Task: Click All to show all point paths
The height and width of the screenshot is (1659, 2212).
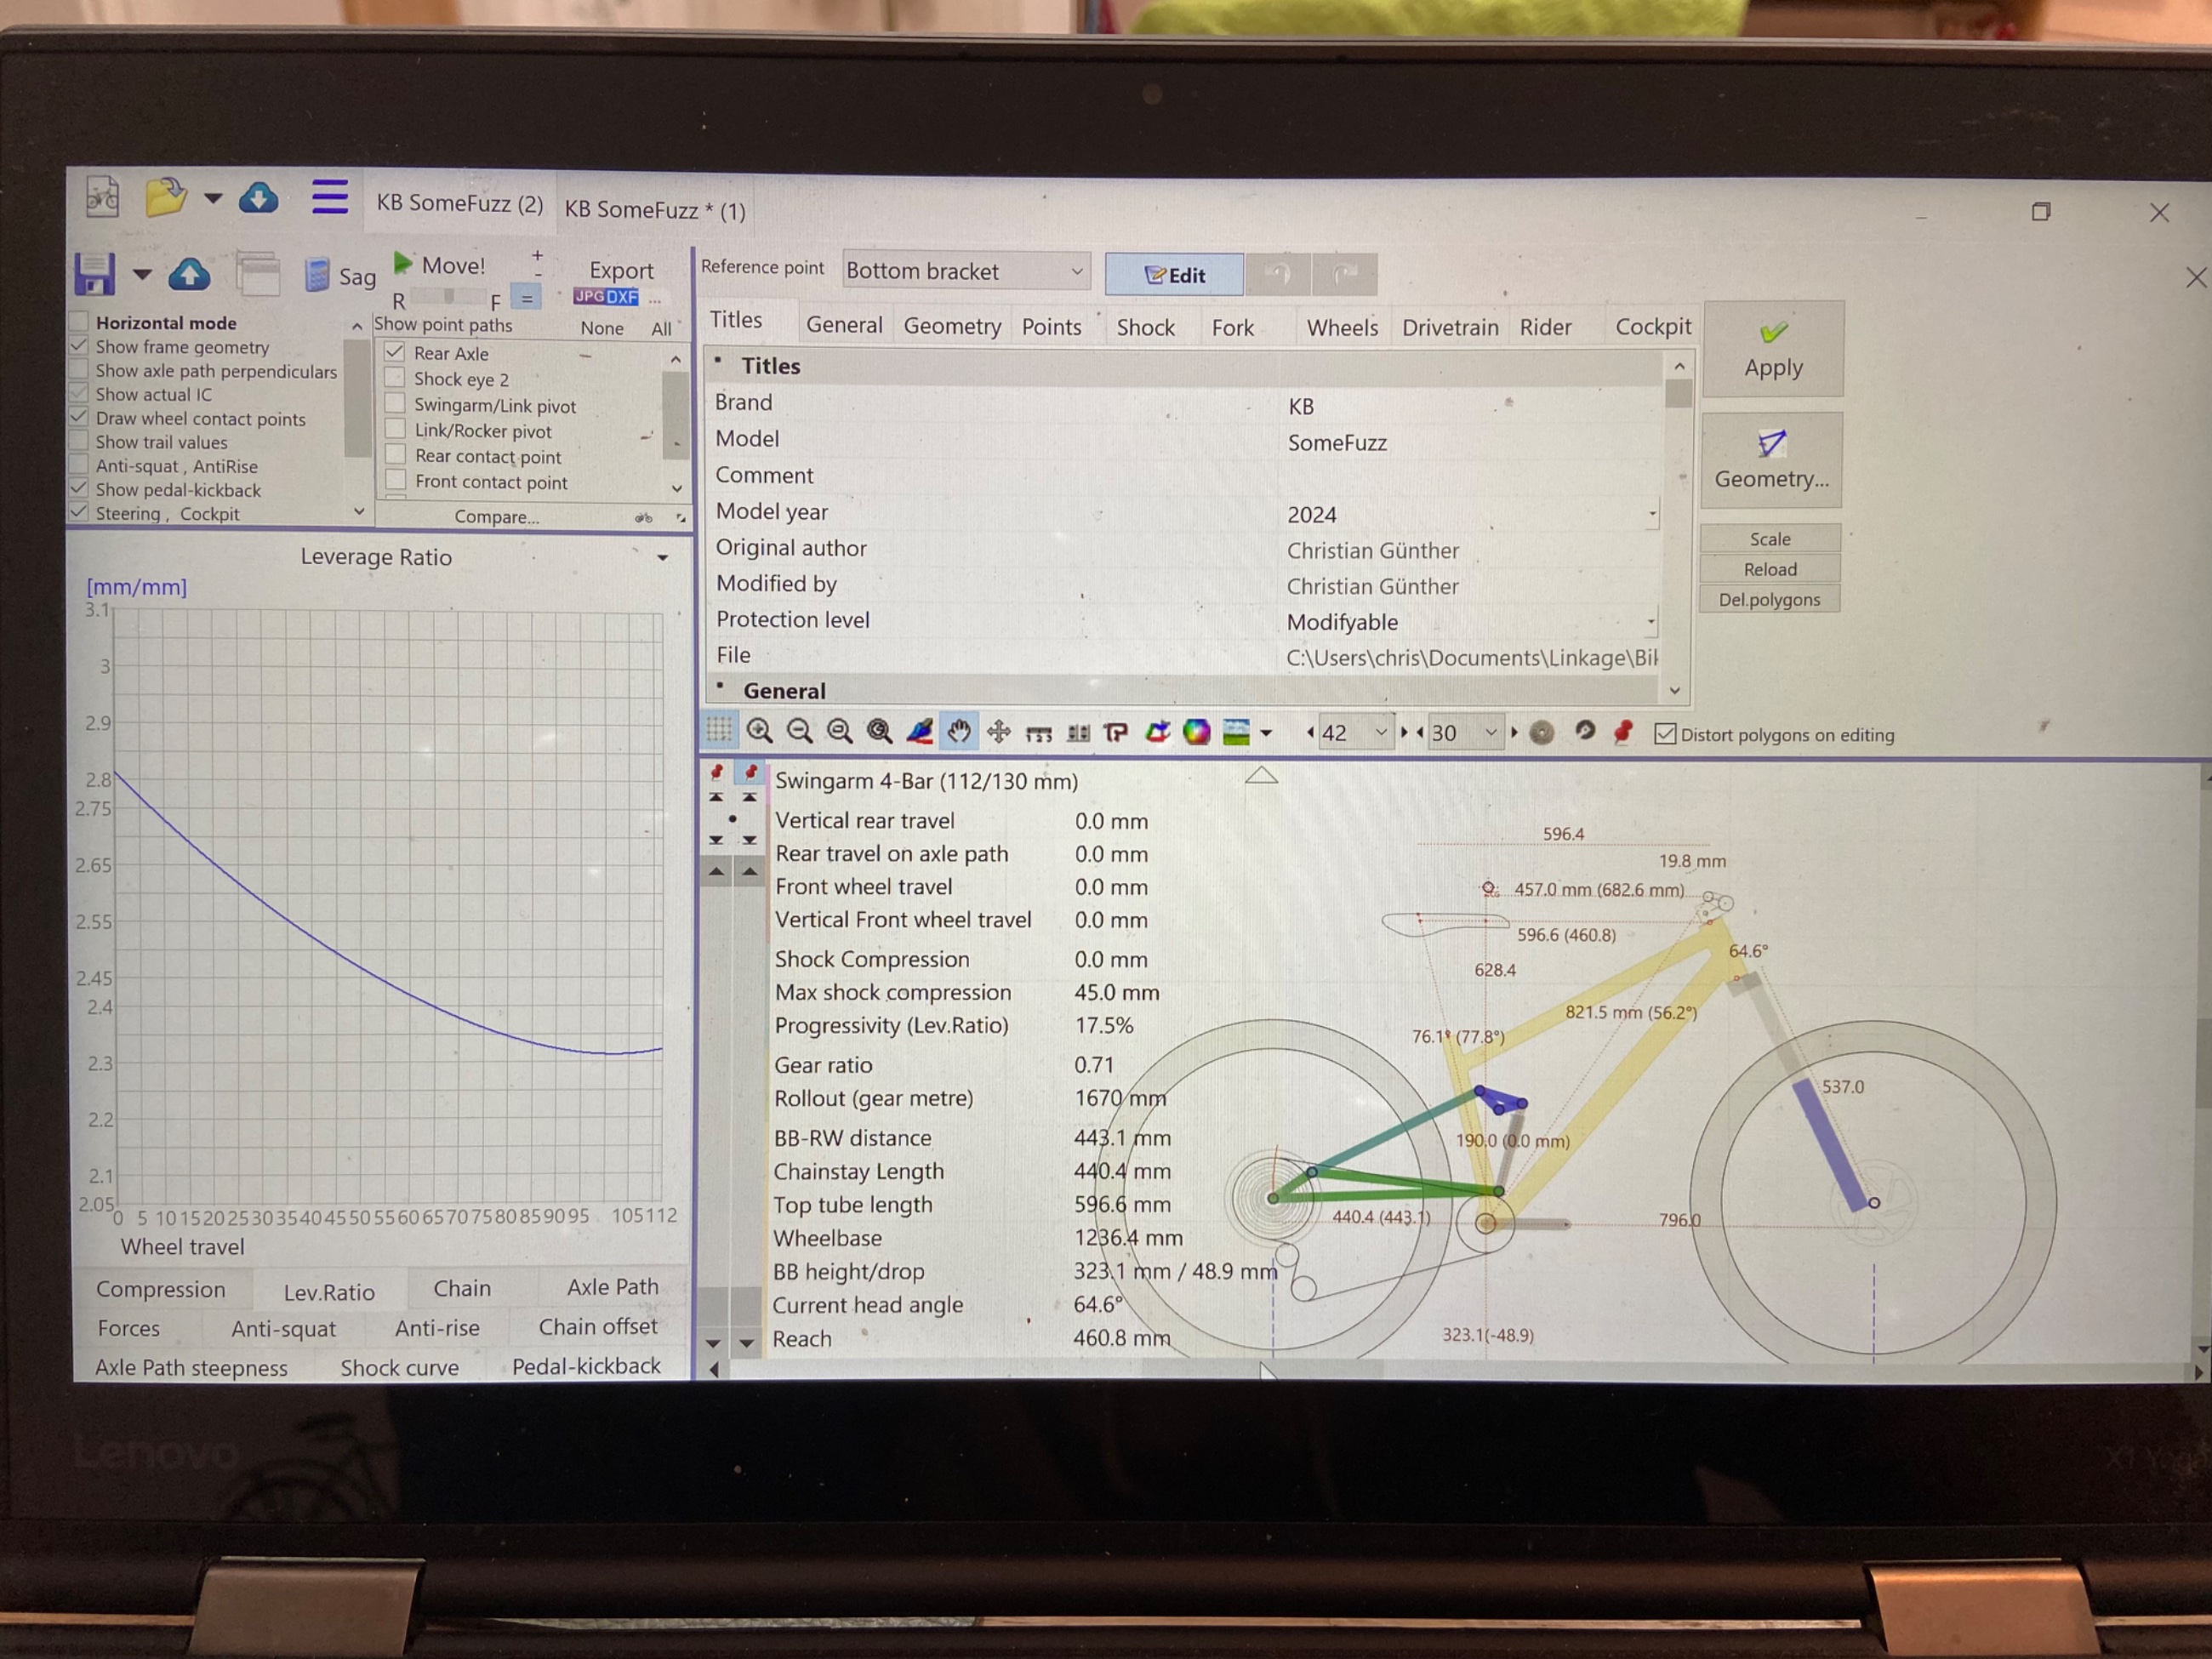Action: [661, 328]
